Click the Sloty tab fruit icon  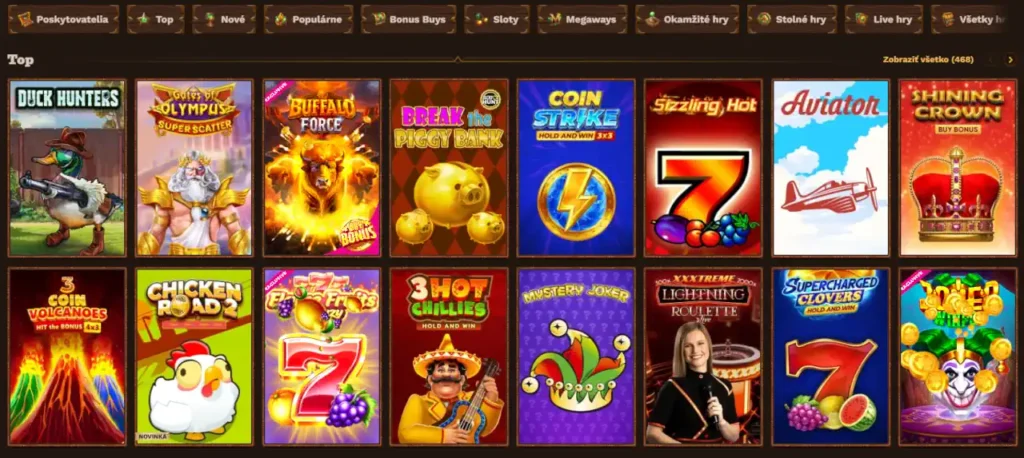click(481, 20)
